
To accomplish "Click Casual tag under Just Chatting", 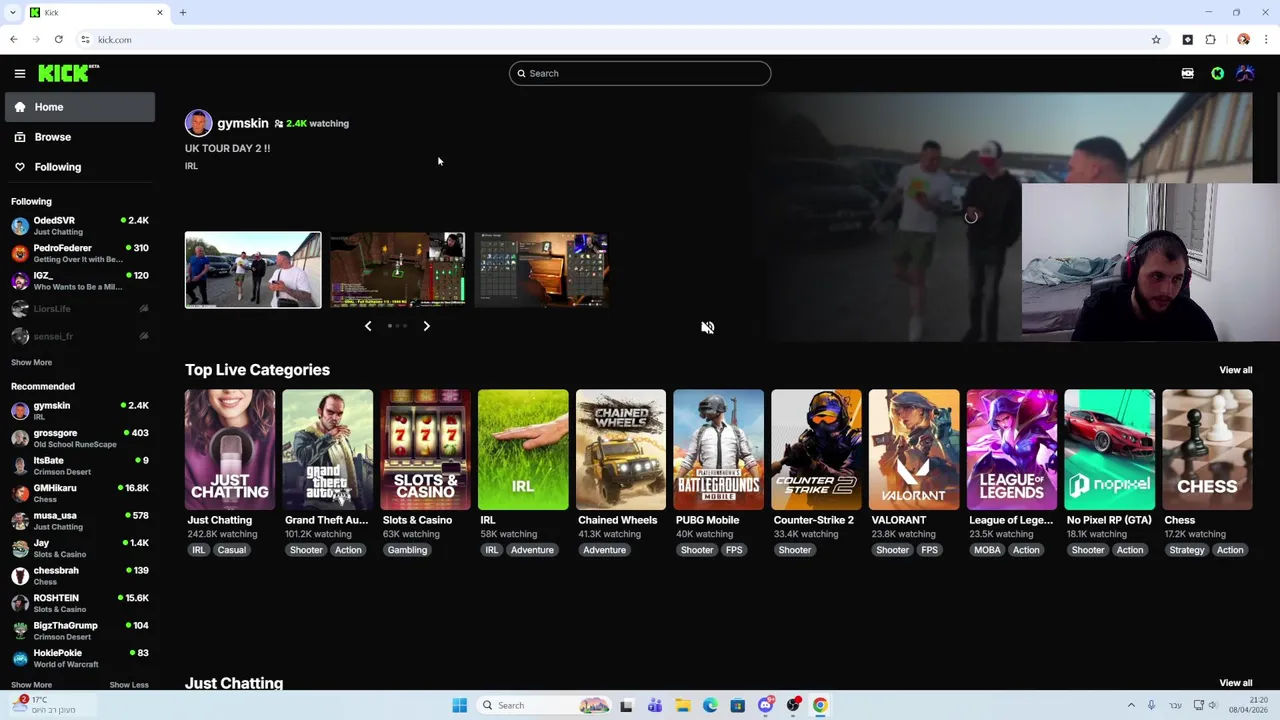I will click(231, 550).
